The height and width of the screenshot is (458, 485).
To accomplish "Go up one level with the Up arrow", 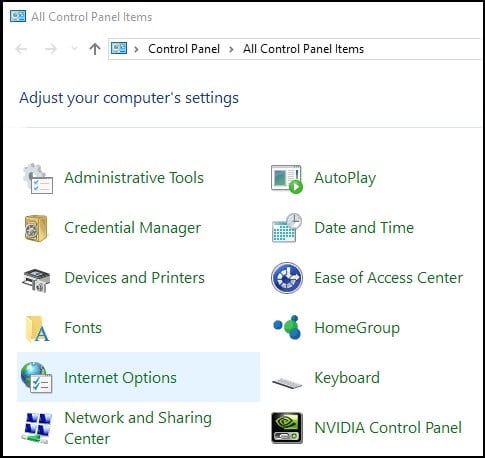I will (95, 49).
